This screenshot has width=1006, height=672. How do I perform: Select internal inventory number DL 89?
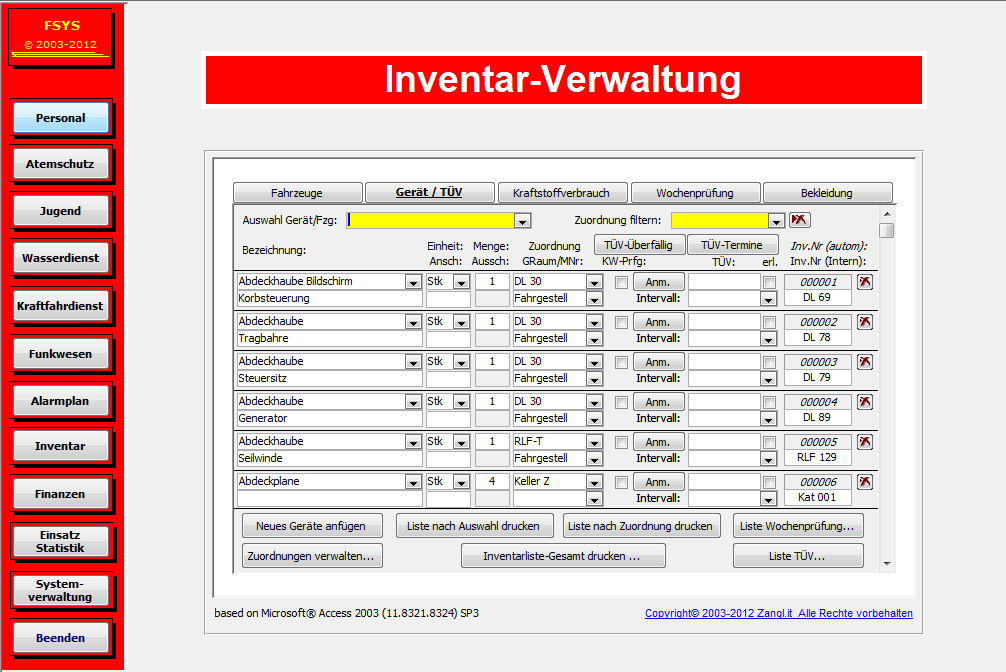817,417
